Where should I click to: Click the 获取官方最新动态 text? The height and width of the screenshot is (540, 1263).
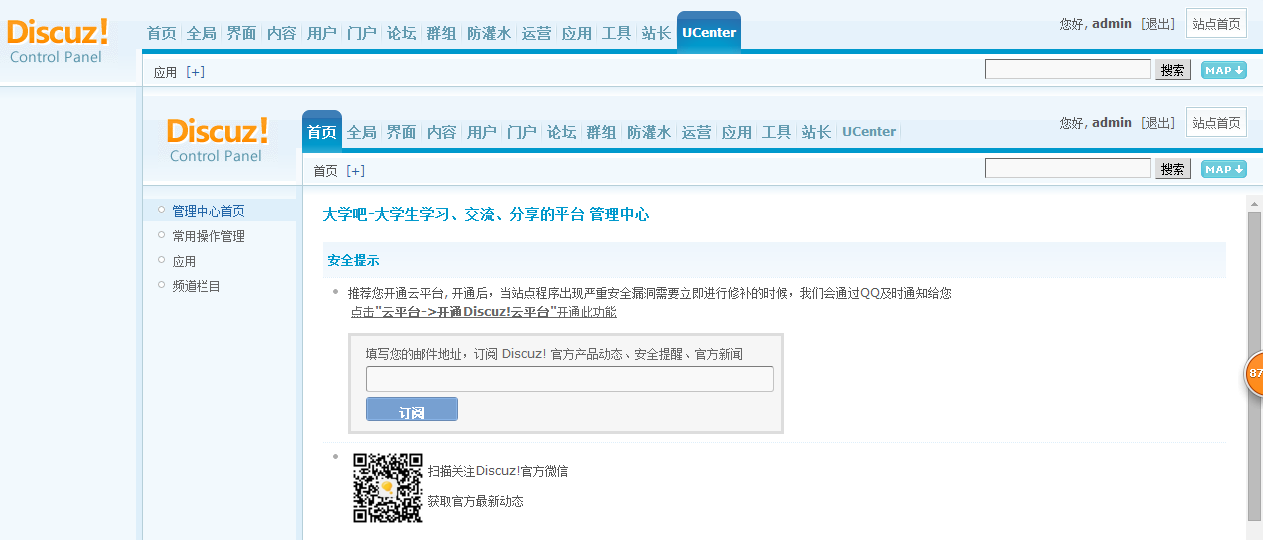[x=475, y=501]
